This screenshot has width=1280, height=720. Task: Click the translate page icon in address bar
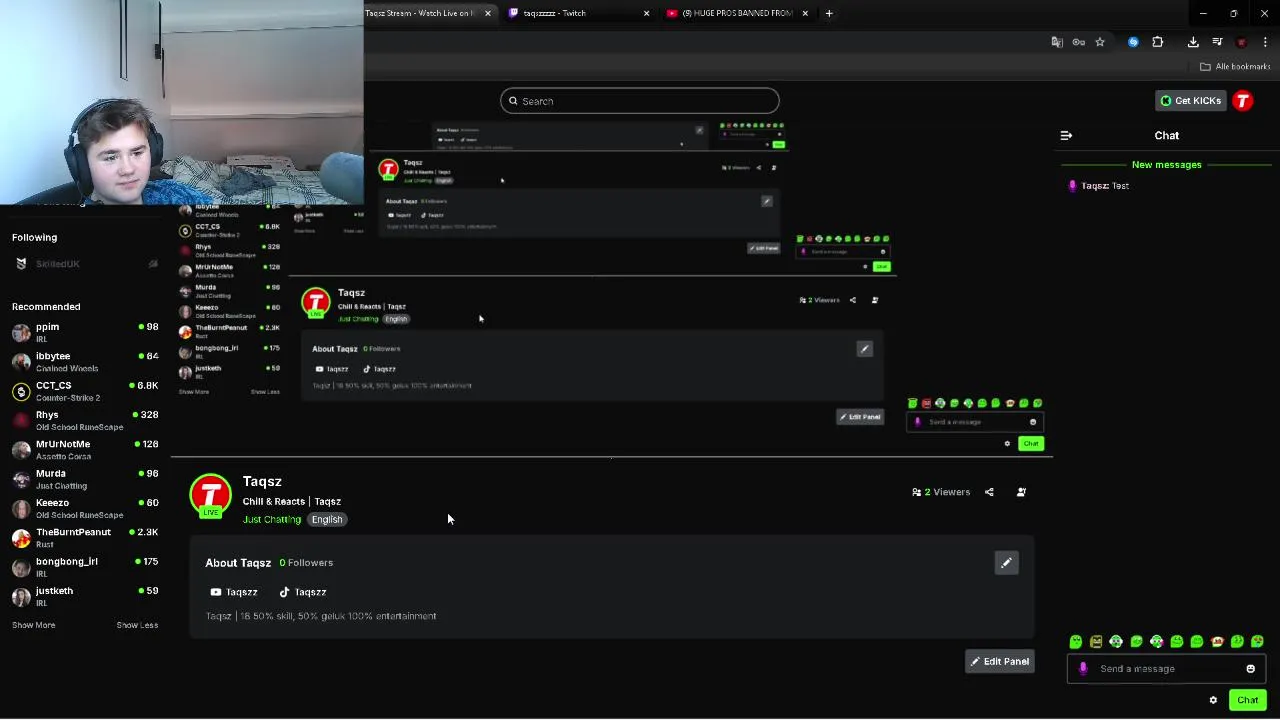pyautogui.click(x=1057, y=42)
